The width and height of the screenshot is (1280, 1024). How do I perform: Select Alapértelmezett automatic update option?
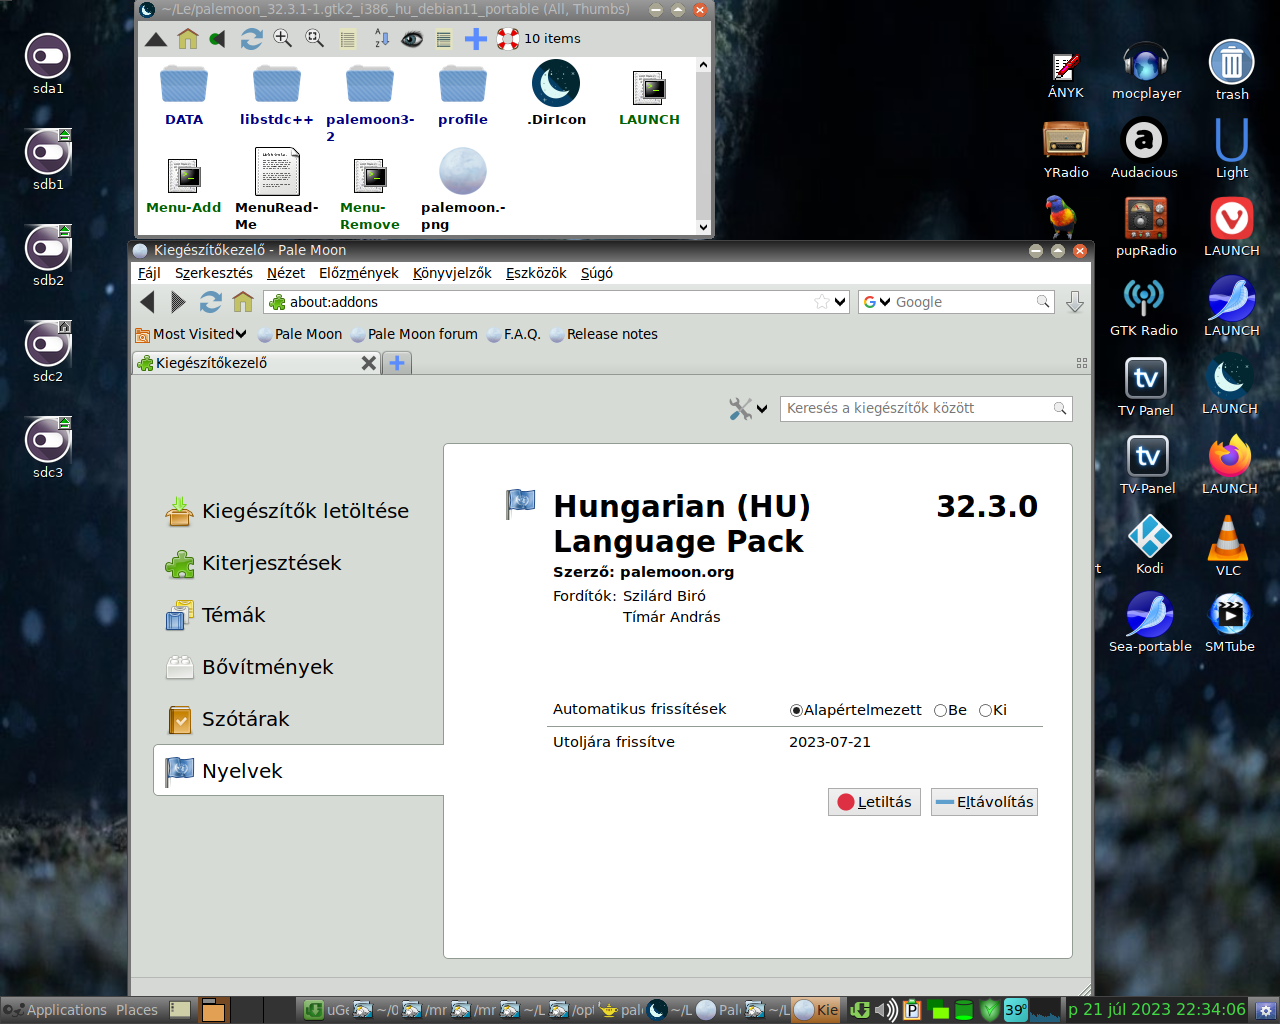click(x=856, y=710)
